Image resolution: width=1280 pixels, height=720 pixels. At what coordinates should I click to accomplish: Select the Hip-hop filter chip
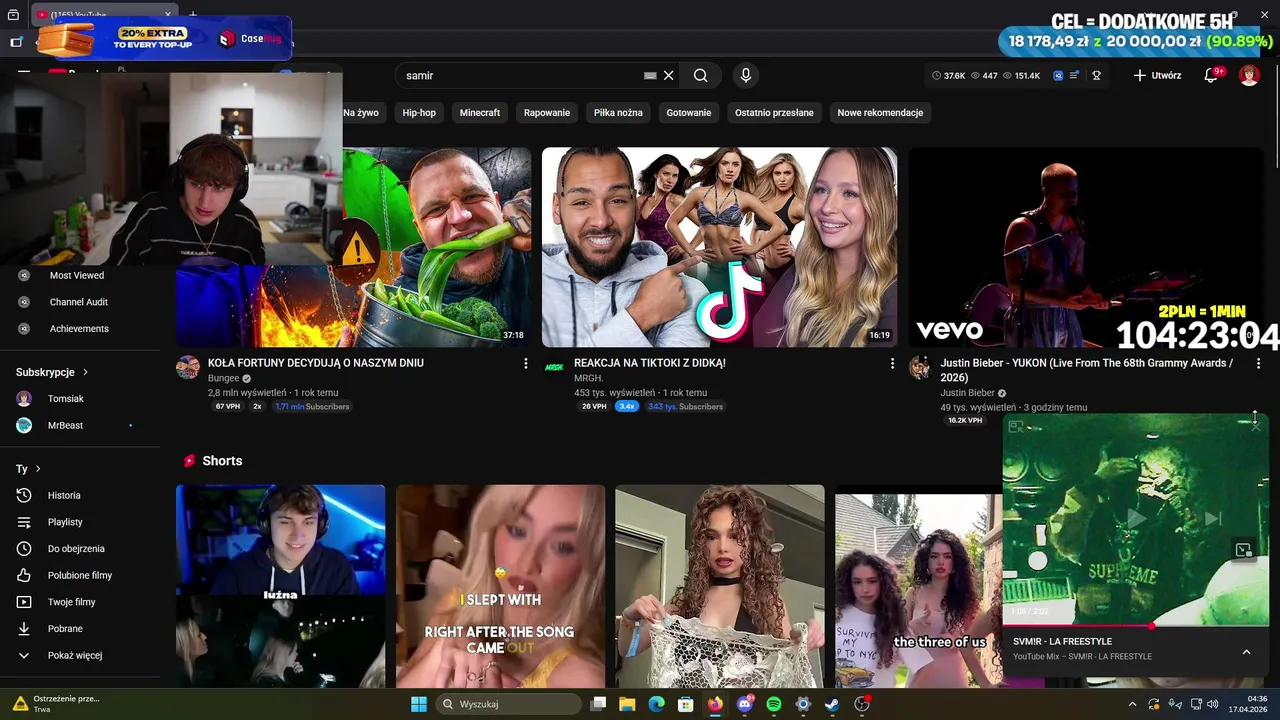click(x=419, y=113)
